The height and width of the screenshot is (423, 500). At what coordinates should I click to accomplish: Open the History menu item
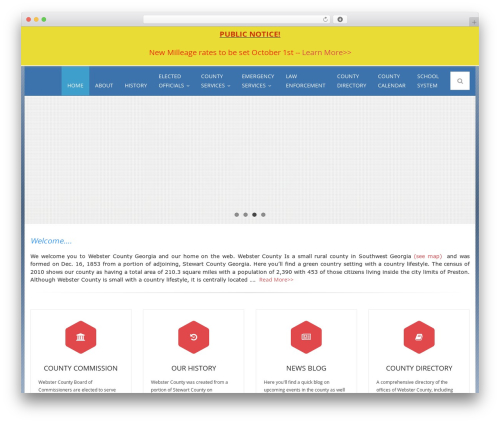pos(136,85)
